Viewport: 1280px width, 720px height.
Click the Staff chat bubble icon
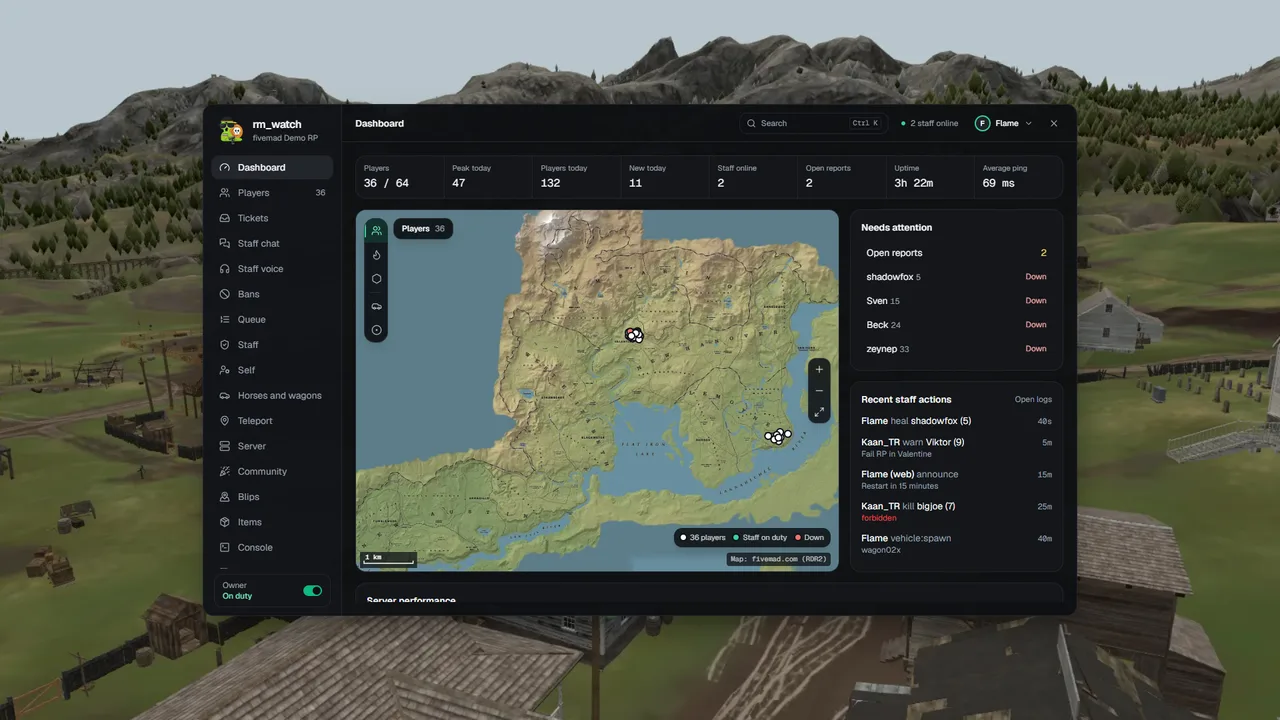pos(225,243)
